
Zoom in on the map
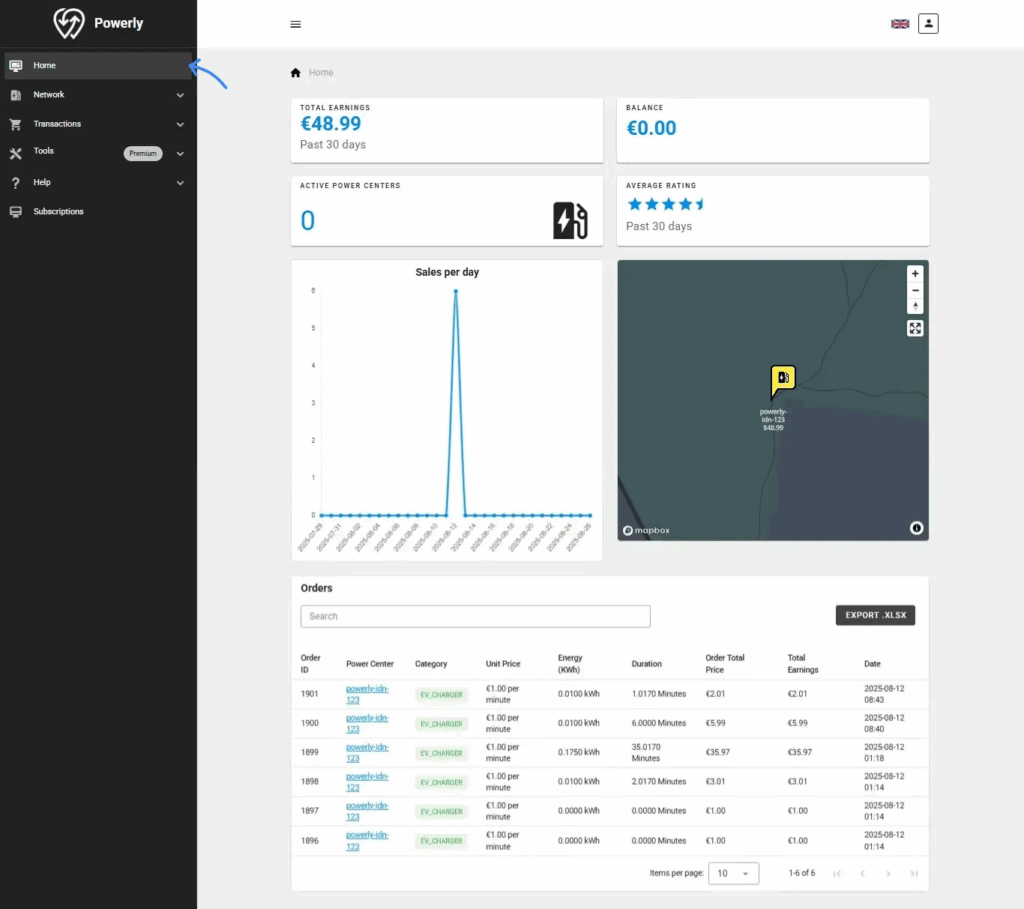tap(915, 274)
